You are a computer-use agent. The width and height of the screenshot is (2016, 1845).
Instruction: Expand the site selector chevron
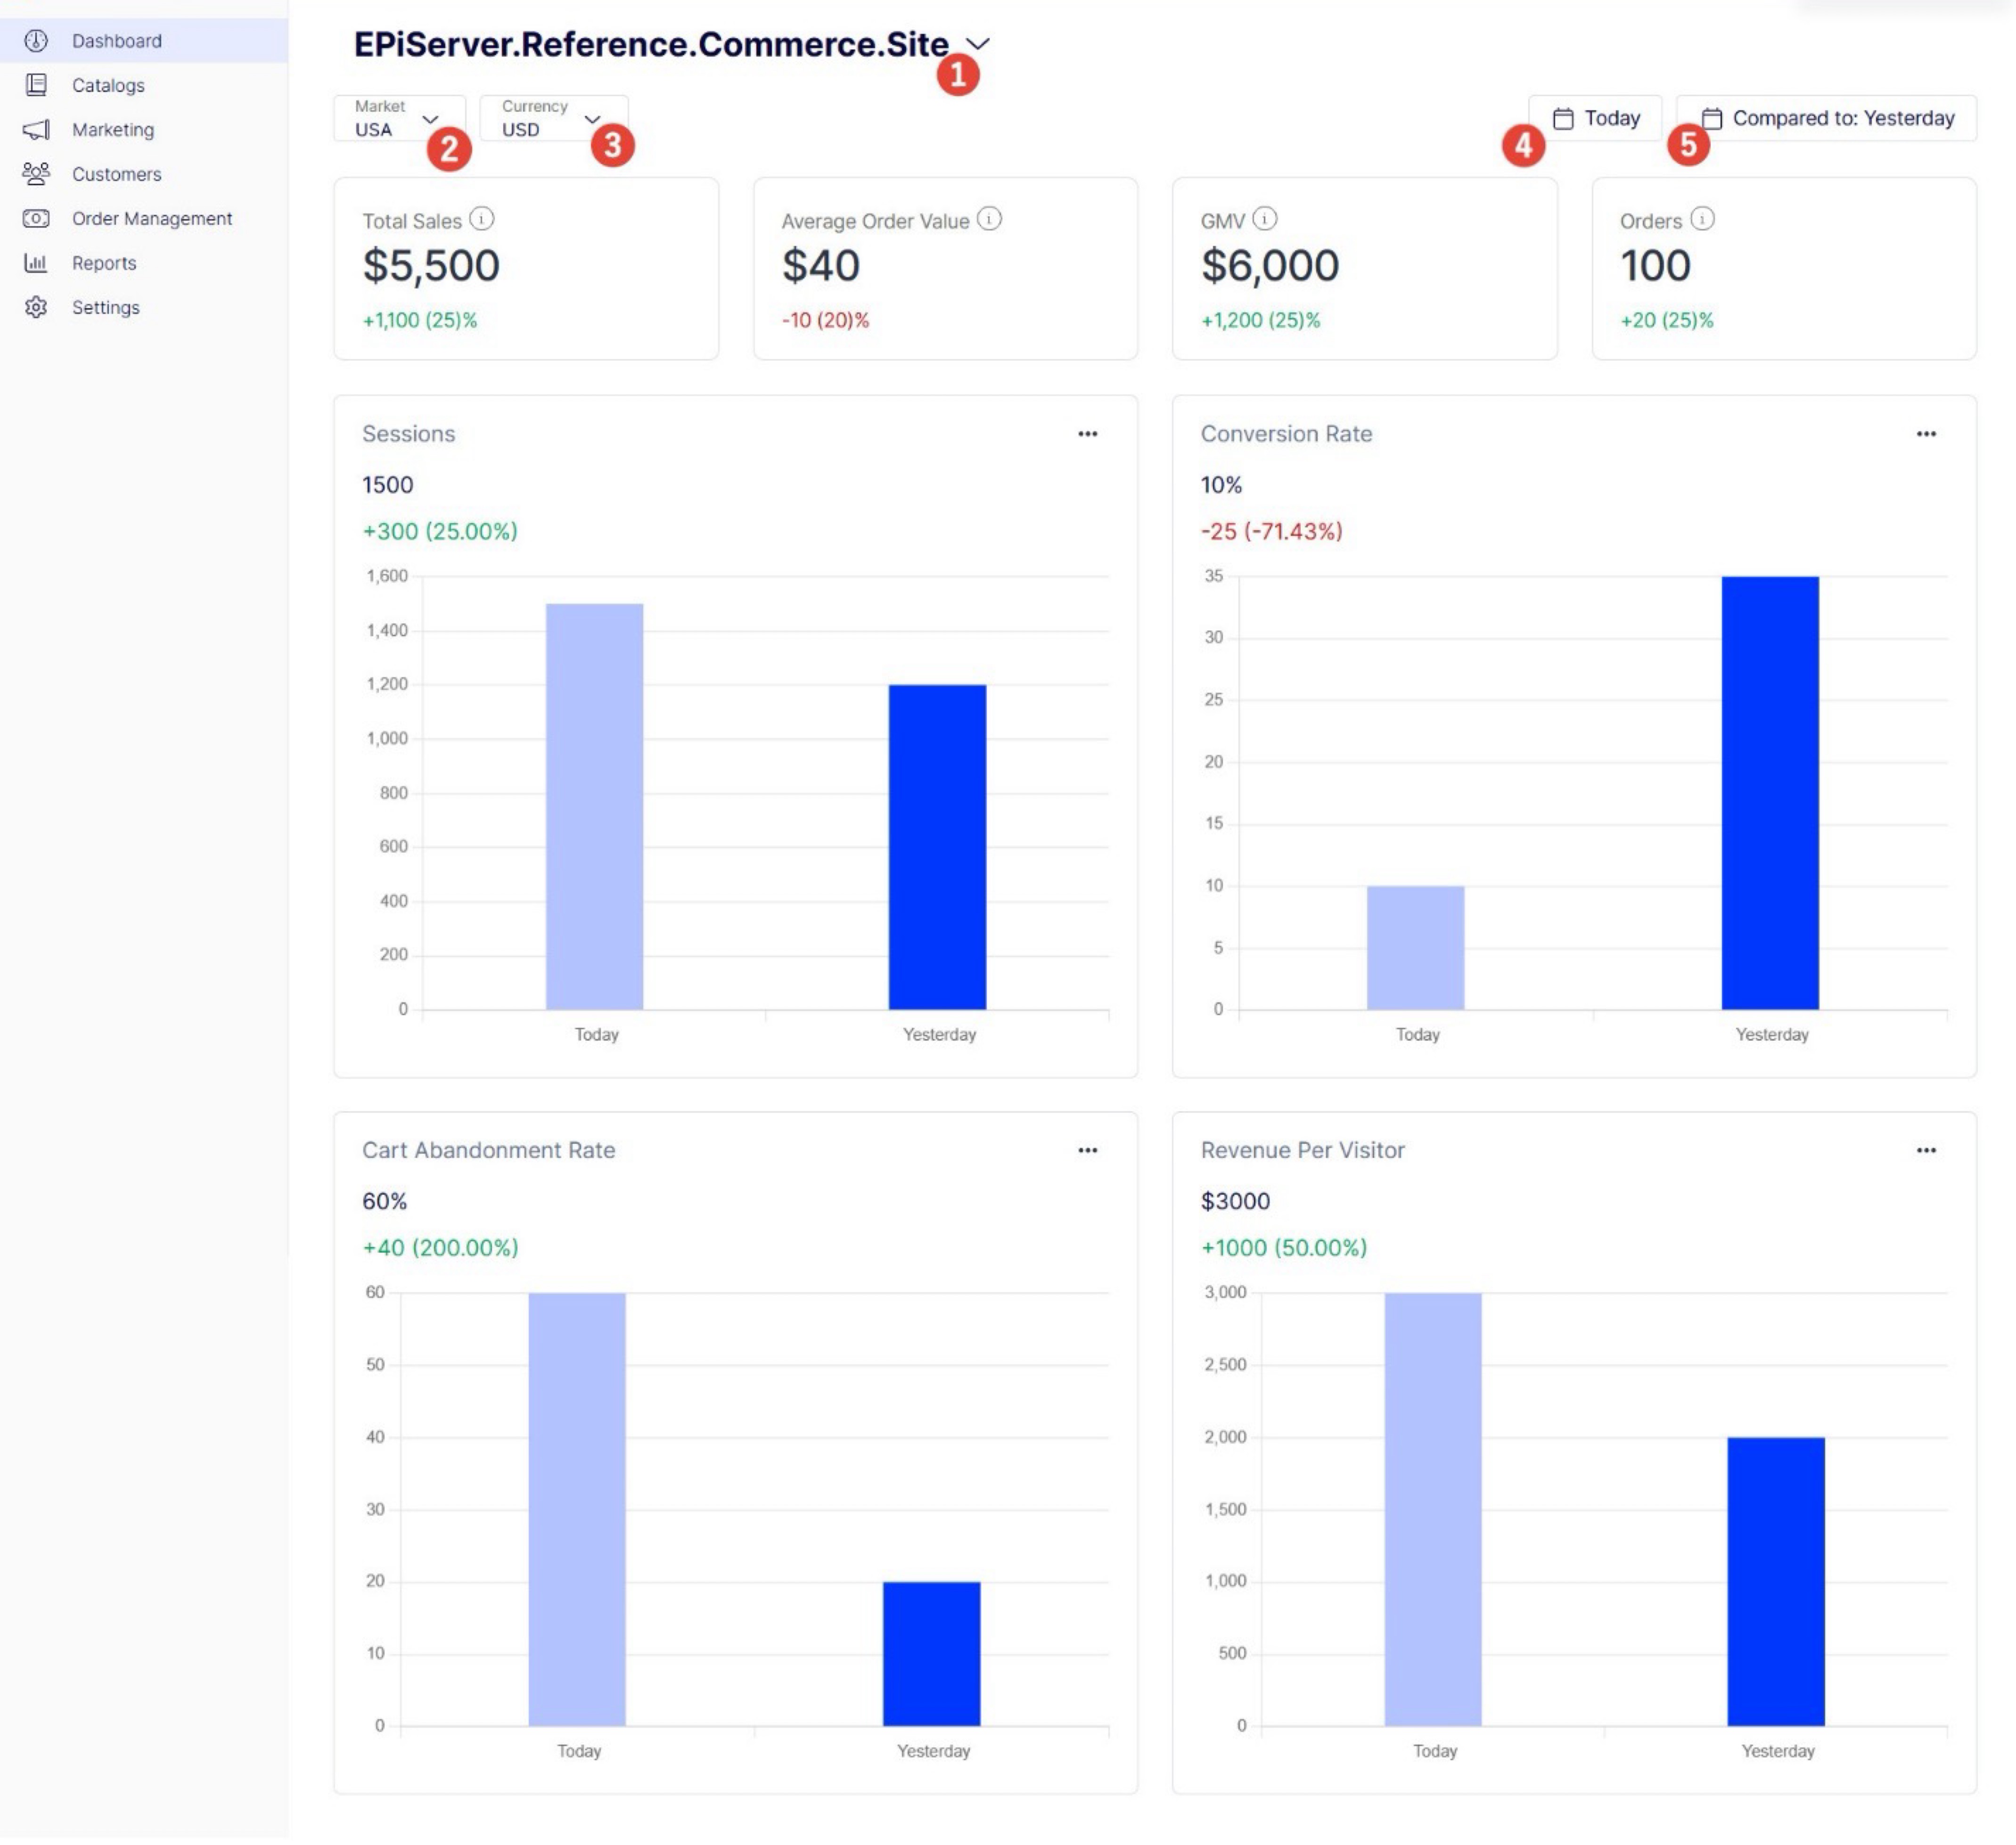pos(978,44)
